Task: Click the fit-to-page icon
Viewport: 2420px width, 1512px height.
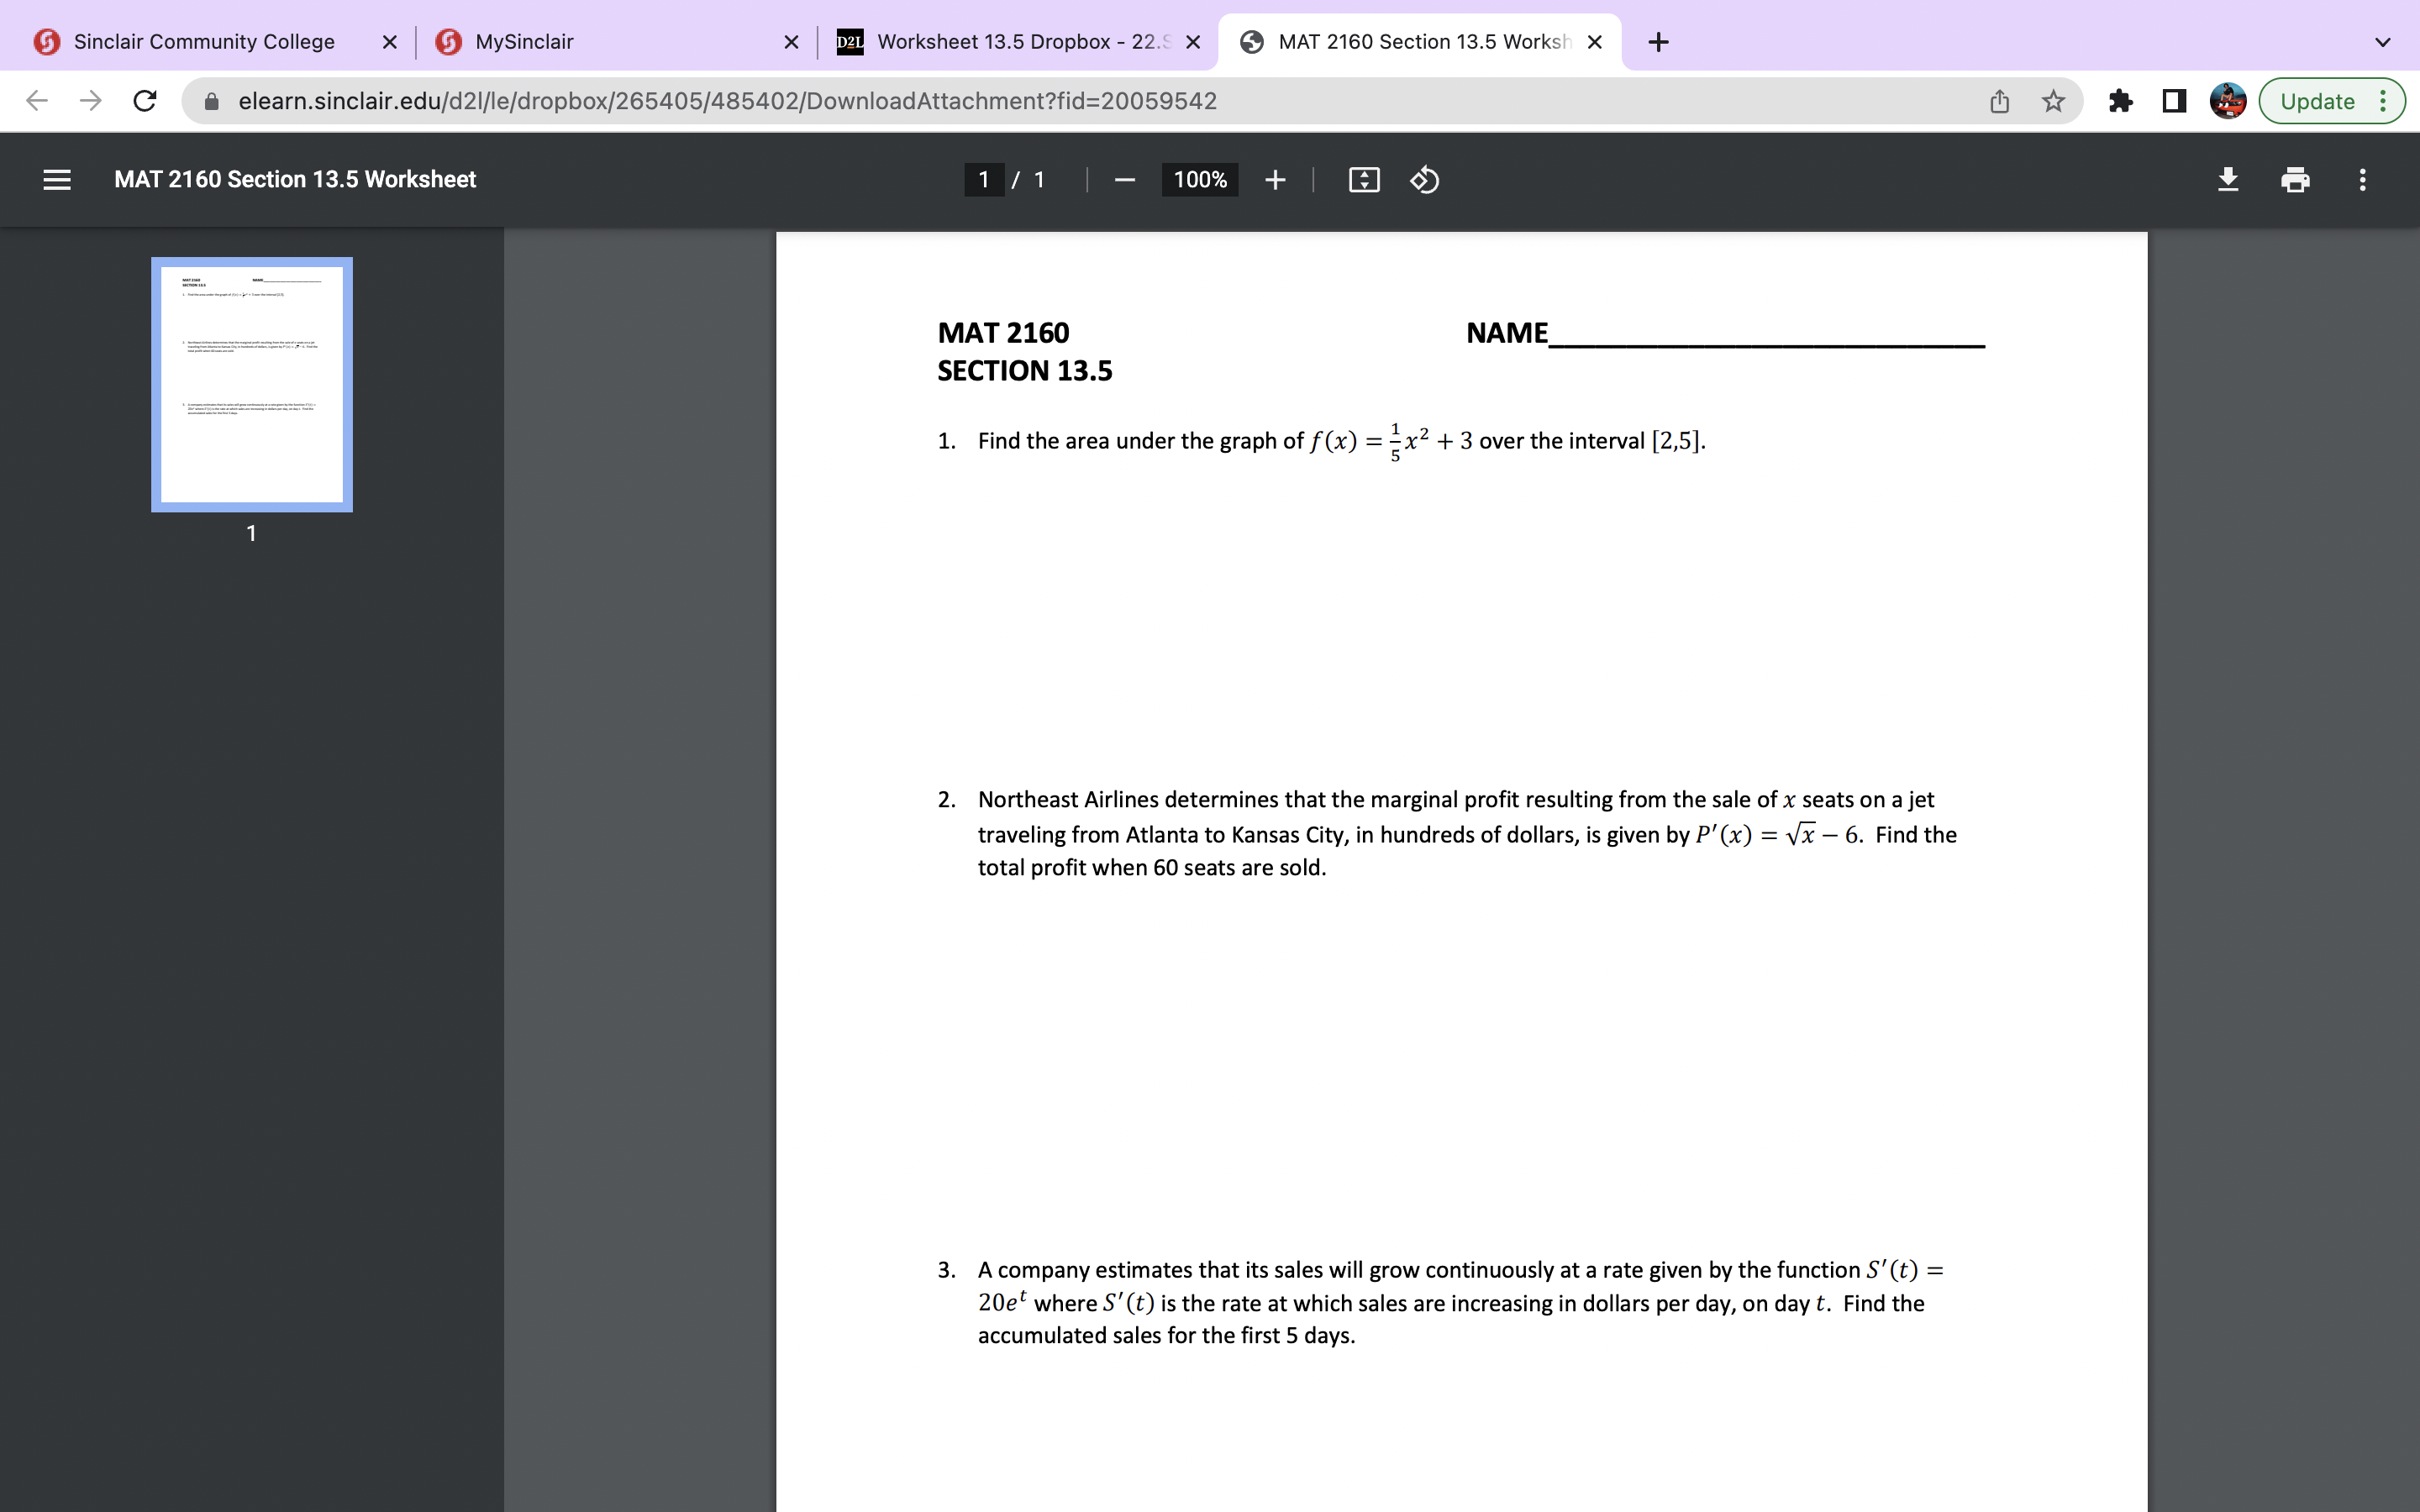Action: point(1362,180)
